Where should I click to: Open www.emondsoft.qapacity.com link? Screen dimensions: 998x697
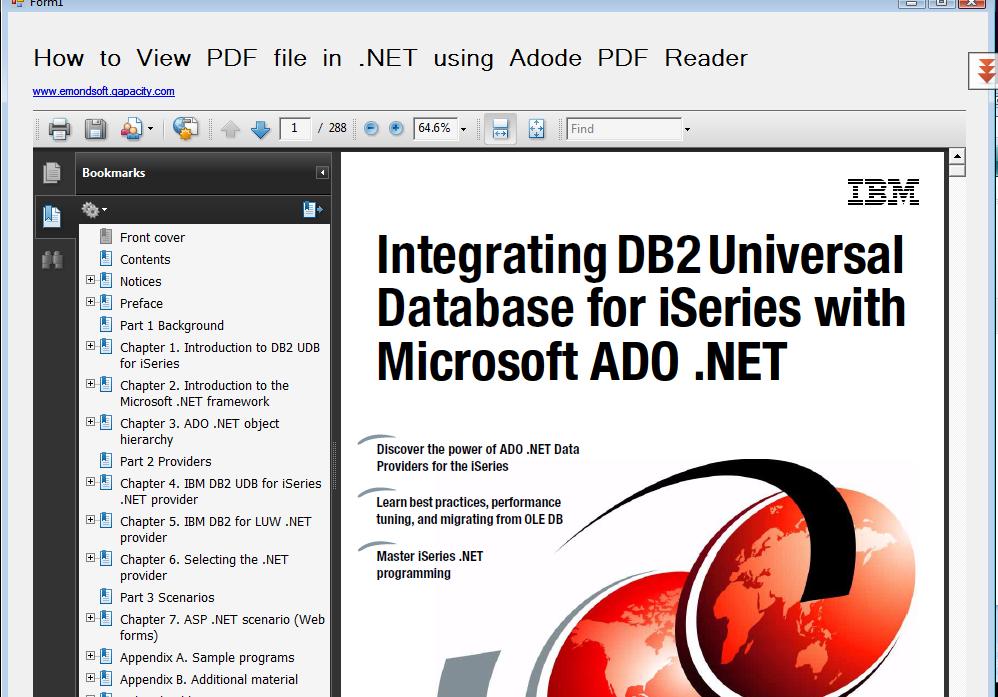pos(104,91)
